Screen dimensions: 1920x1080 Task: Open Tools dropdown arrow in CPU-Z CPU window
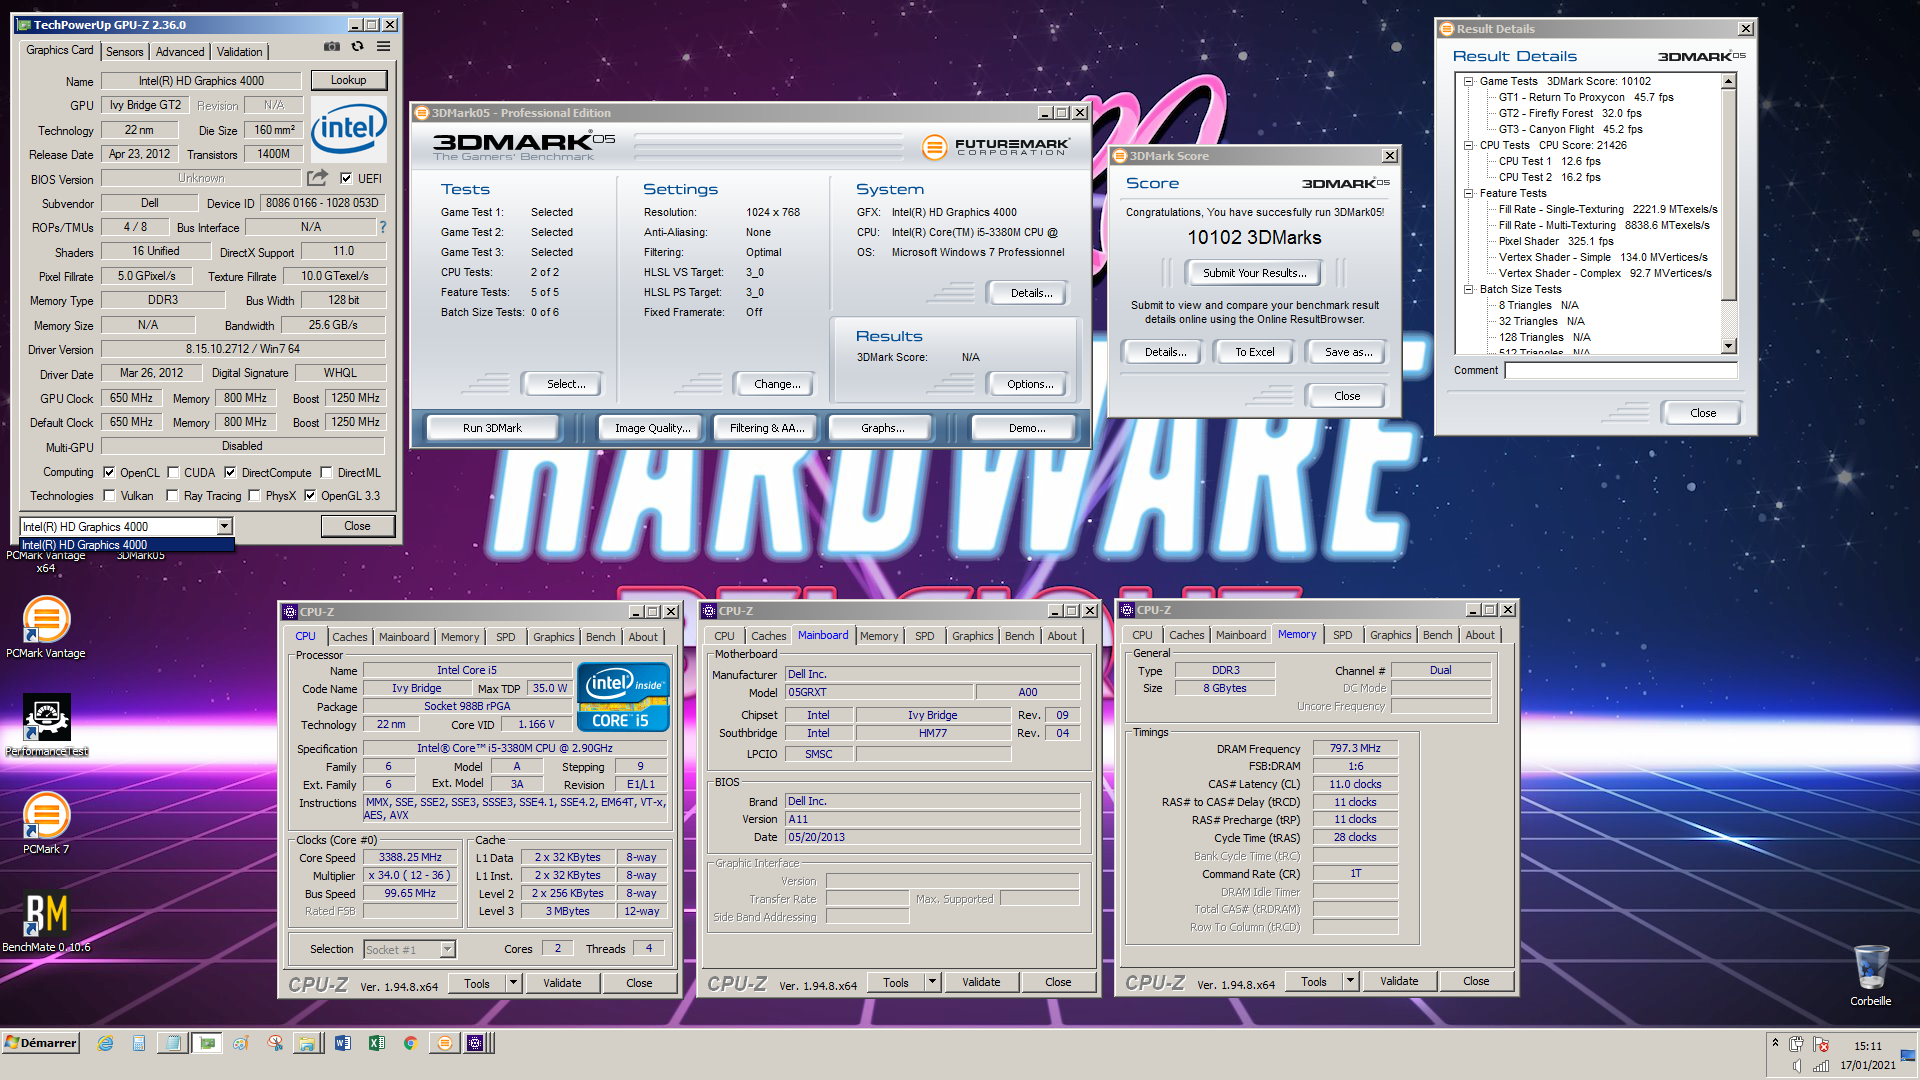point(514,983)
